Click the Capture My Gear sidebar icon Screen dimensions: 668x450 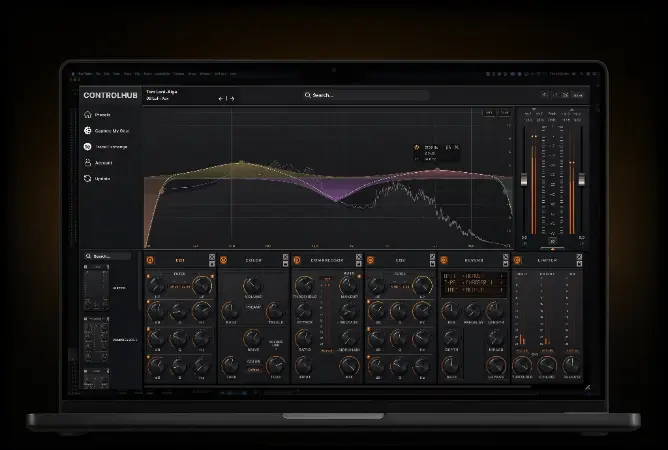[88, 130]
